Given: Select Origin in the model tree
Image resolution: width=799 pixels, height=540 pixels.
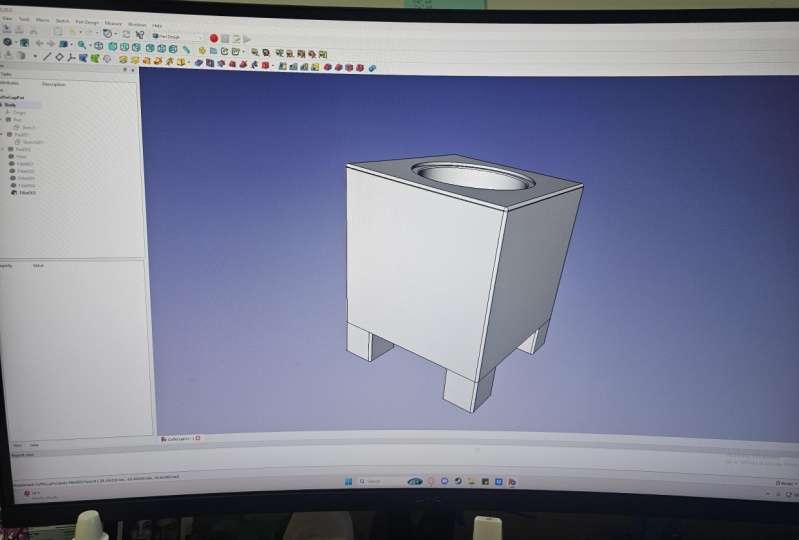Looking at the screenshot, I should [x=19, y=112].
